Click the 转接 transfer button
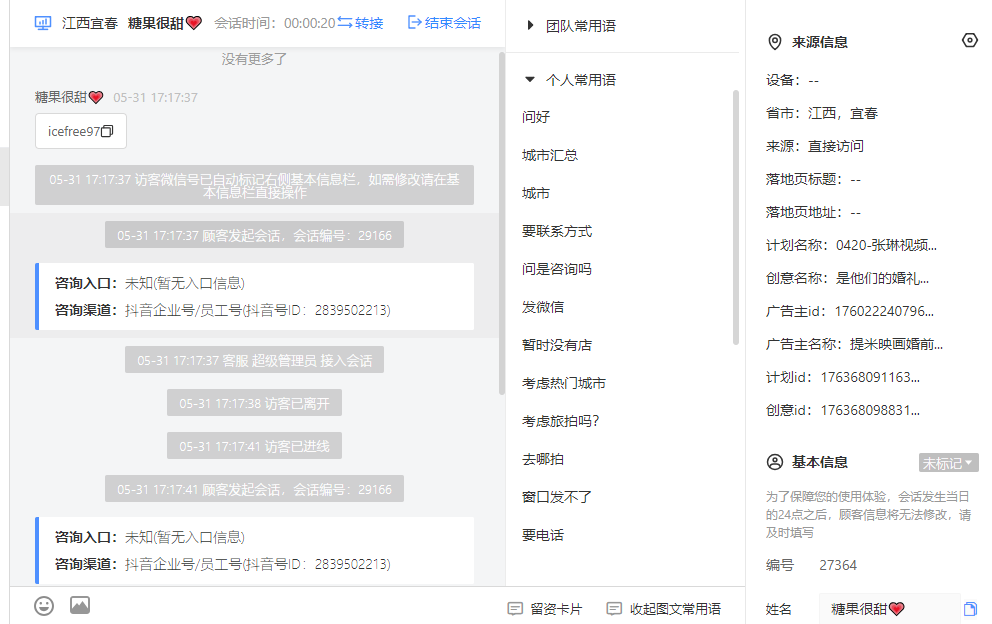 pyautogui.click(x=361, y=23)
